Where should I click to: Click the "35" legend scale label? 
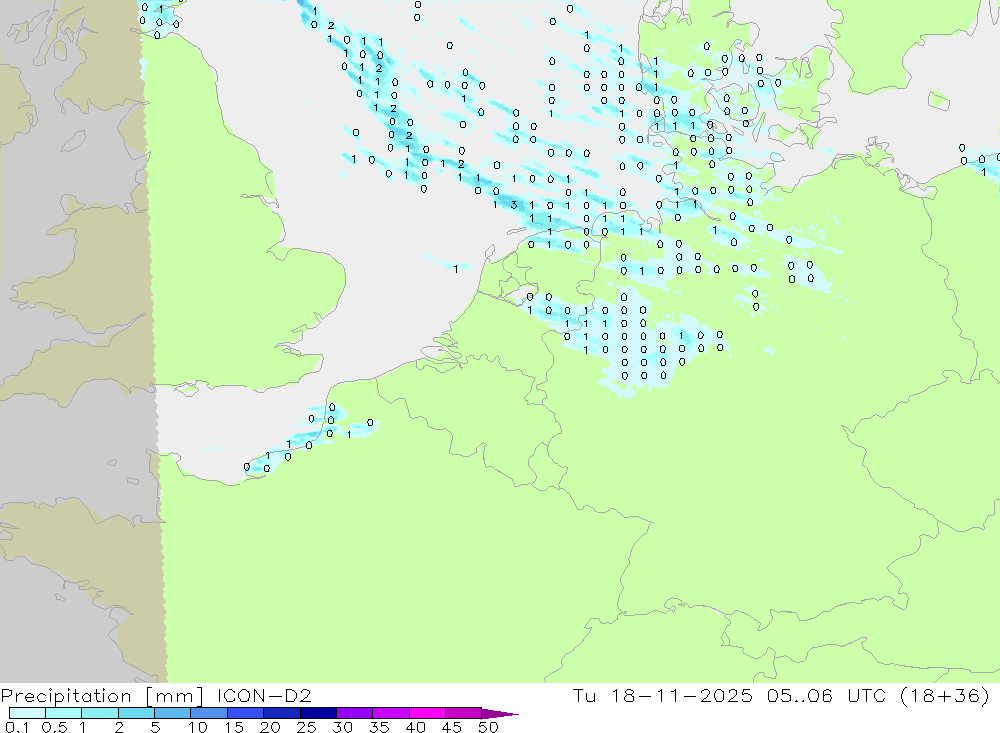[379, 727]
